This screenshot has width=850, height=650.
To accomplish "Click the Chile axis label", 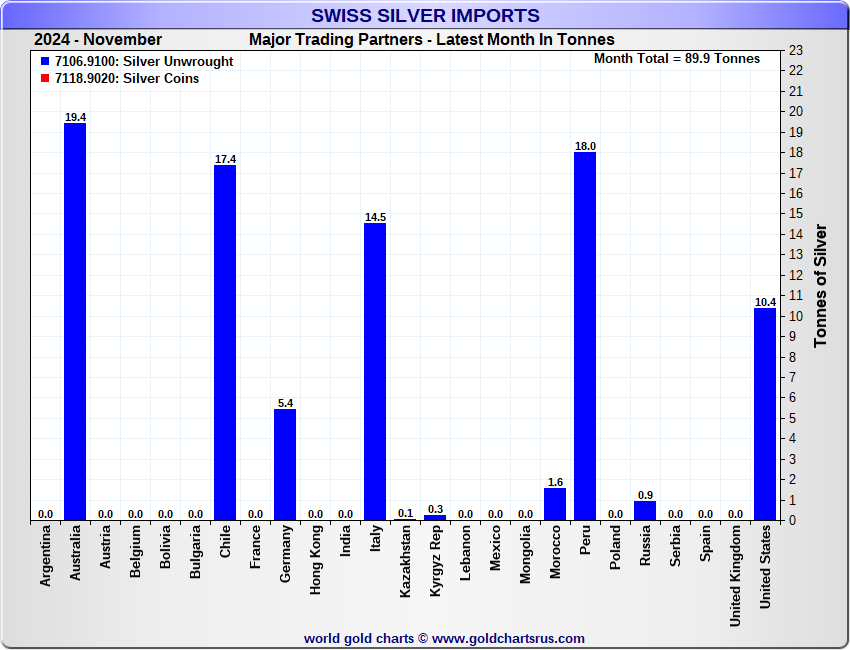I will tap(225, 541).
